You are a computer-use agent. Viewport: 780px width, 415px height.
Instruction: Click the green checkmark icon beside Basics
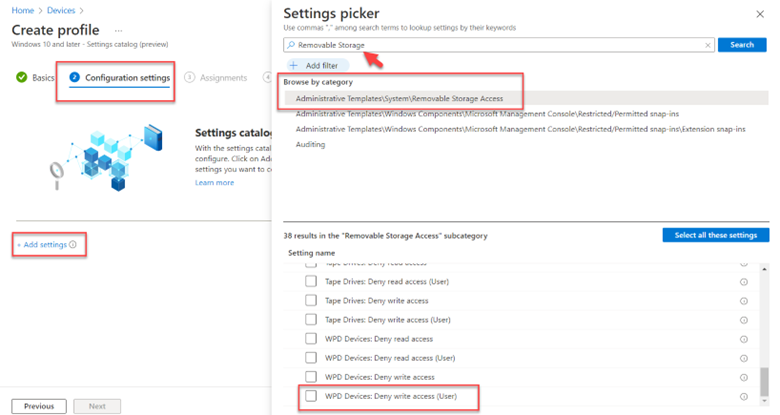[x=21, y=77]
